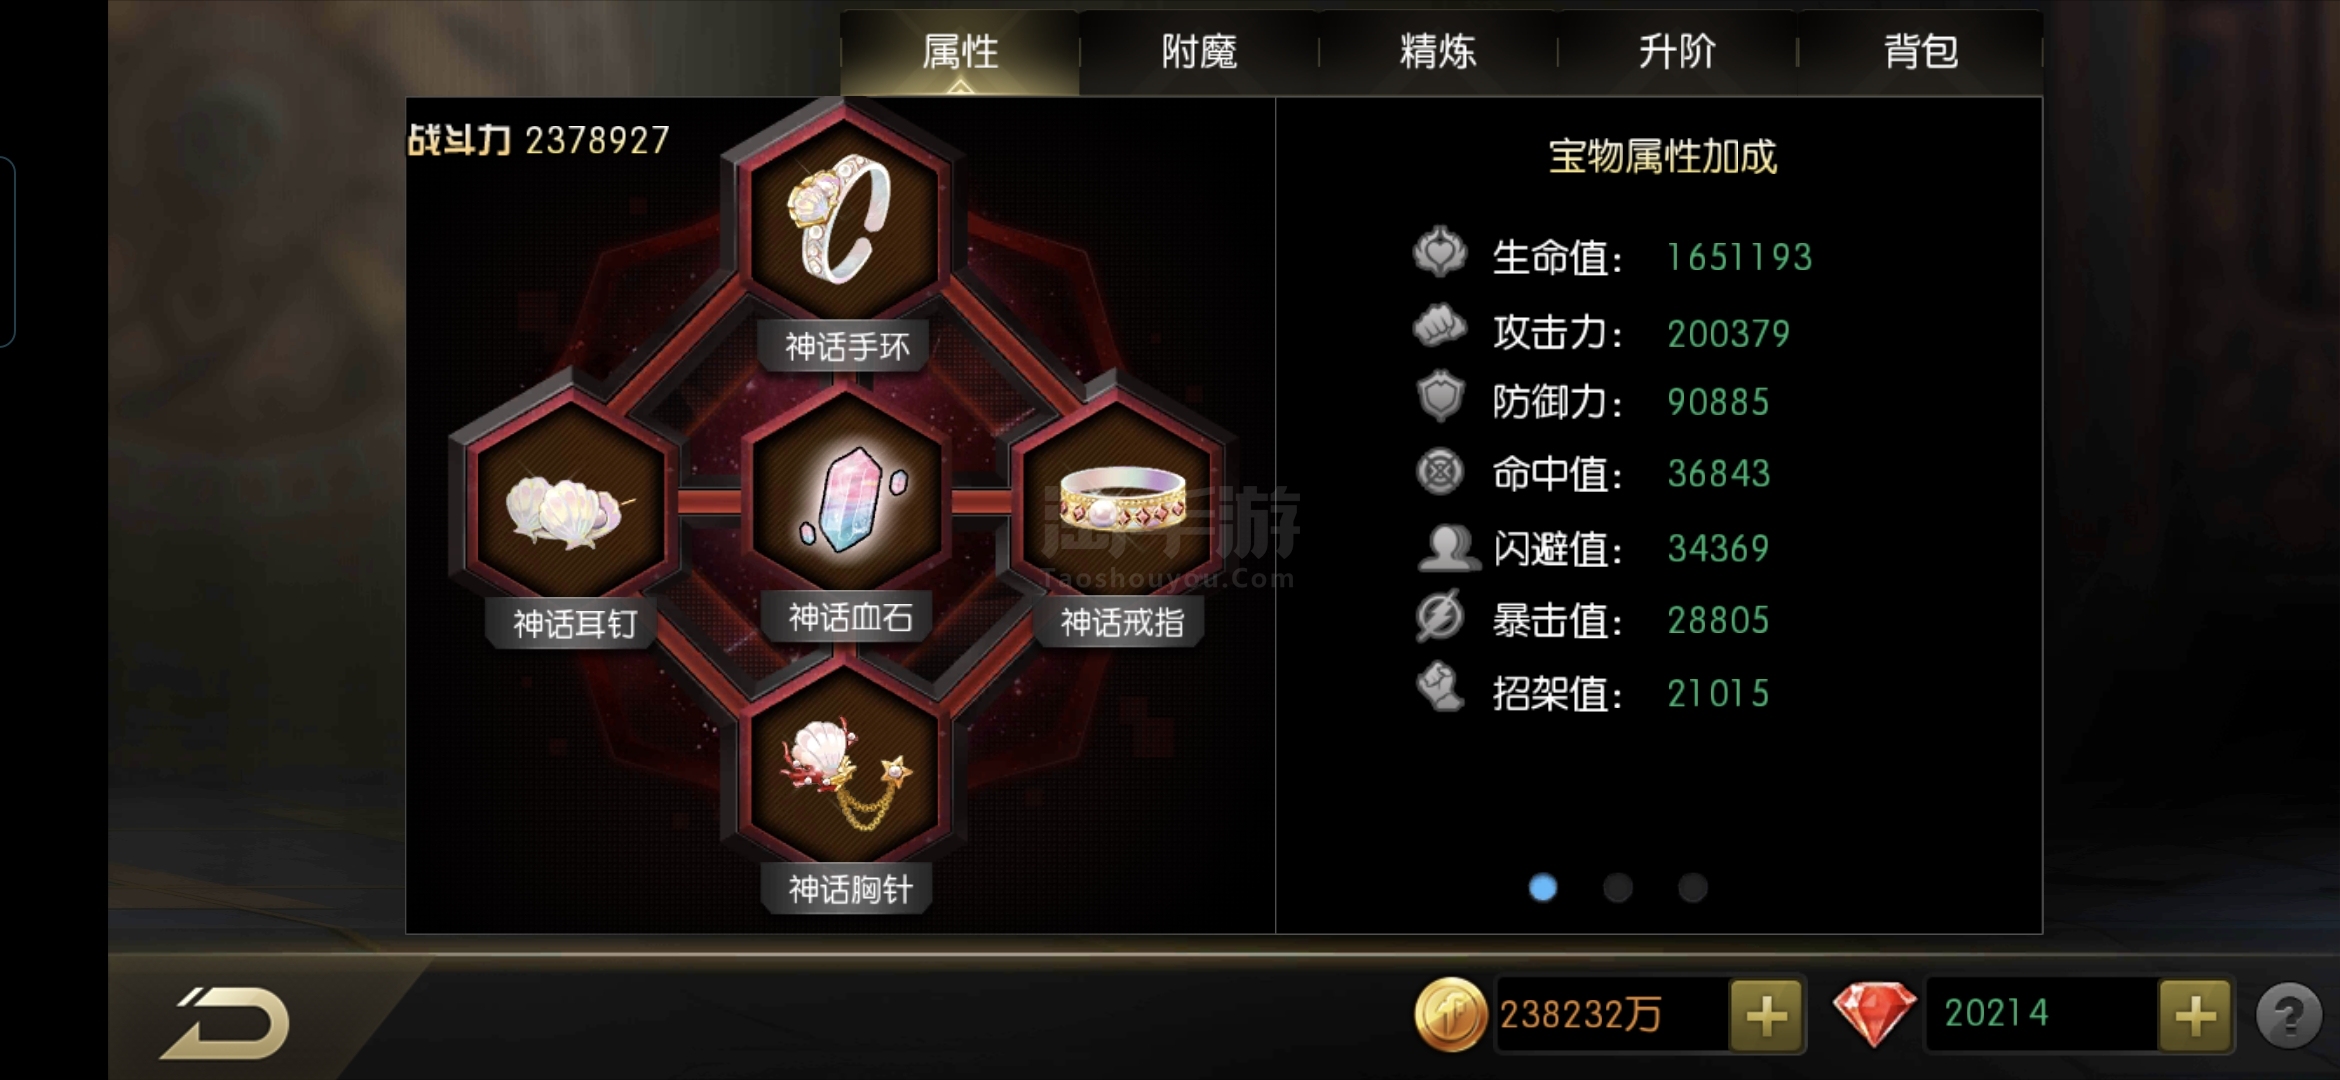Select the 神话手环 bracelet slot
The height and width of the screenshot is (1080, 2340).
[x=845, y=217]
